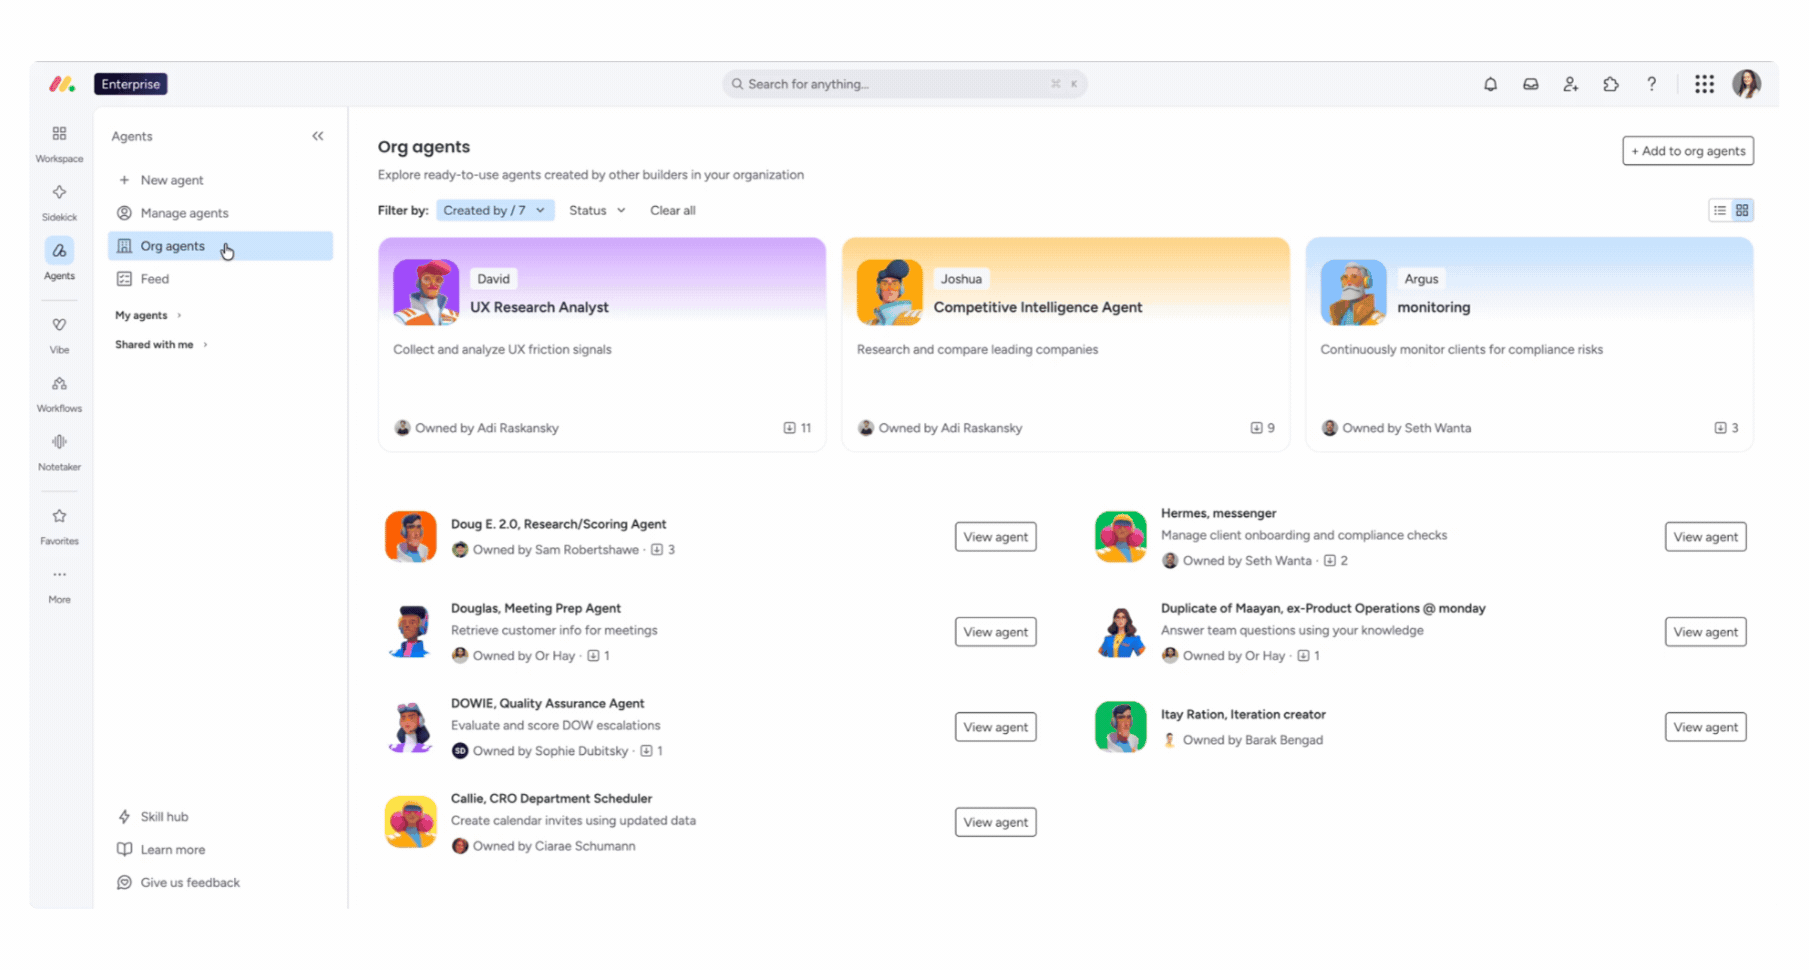Viewport: 1809px width, 970px height.
Task: Open the Feed menu item
Action: (x=220, y=279)
